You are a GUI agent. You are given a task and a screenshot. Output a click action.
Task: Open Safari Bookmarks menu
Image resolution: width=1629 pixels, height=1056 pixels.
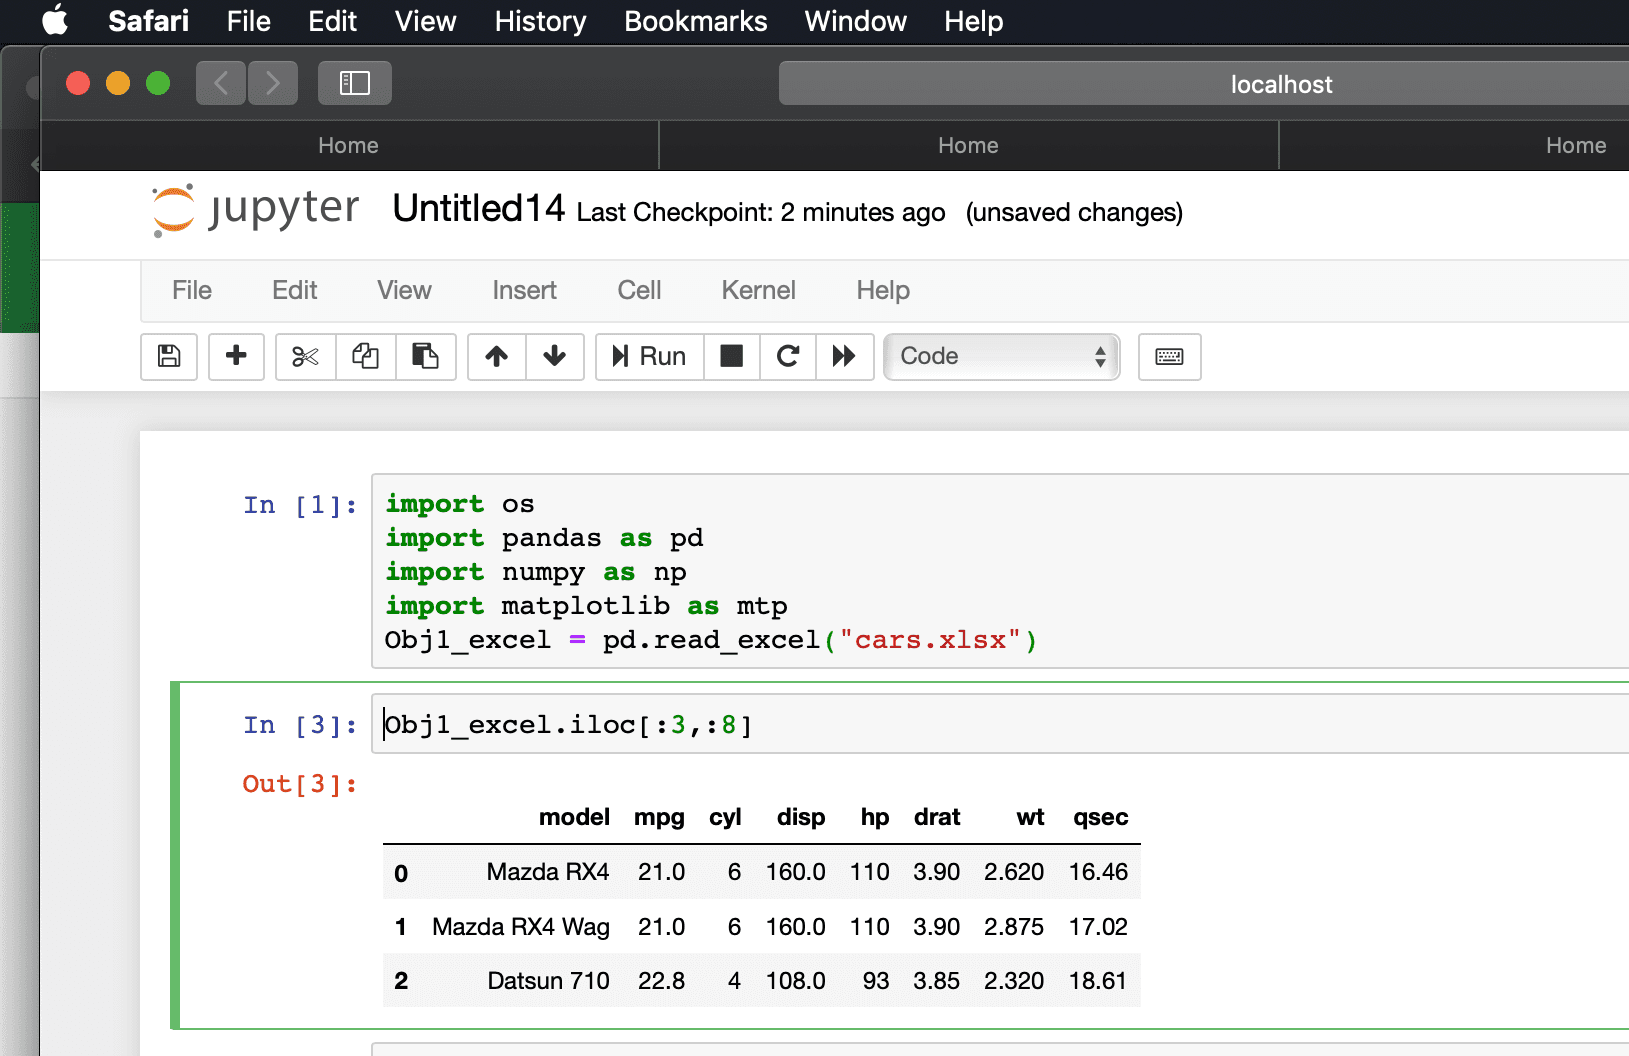point(695,21)
